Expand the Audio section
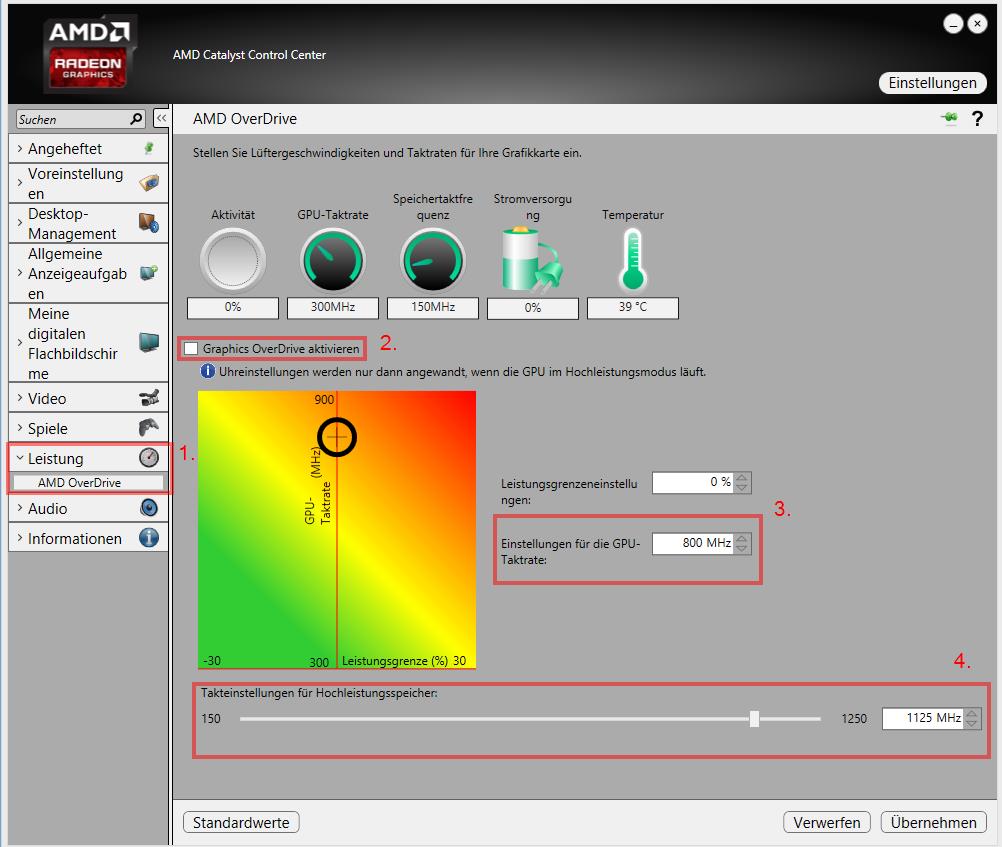 (x=20, y=508)
